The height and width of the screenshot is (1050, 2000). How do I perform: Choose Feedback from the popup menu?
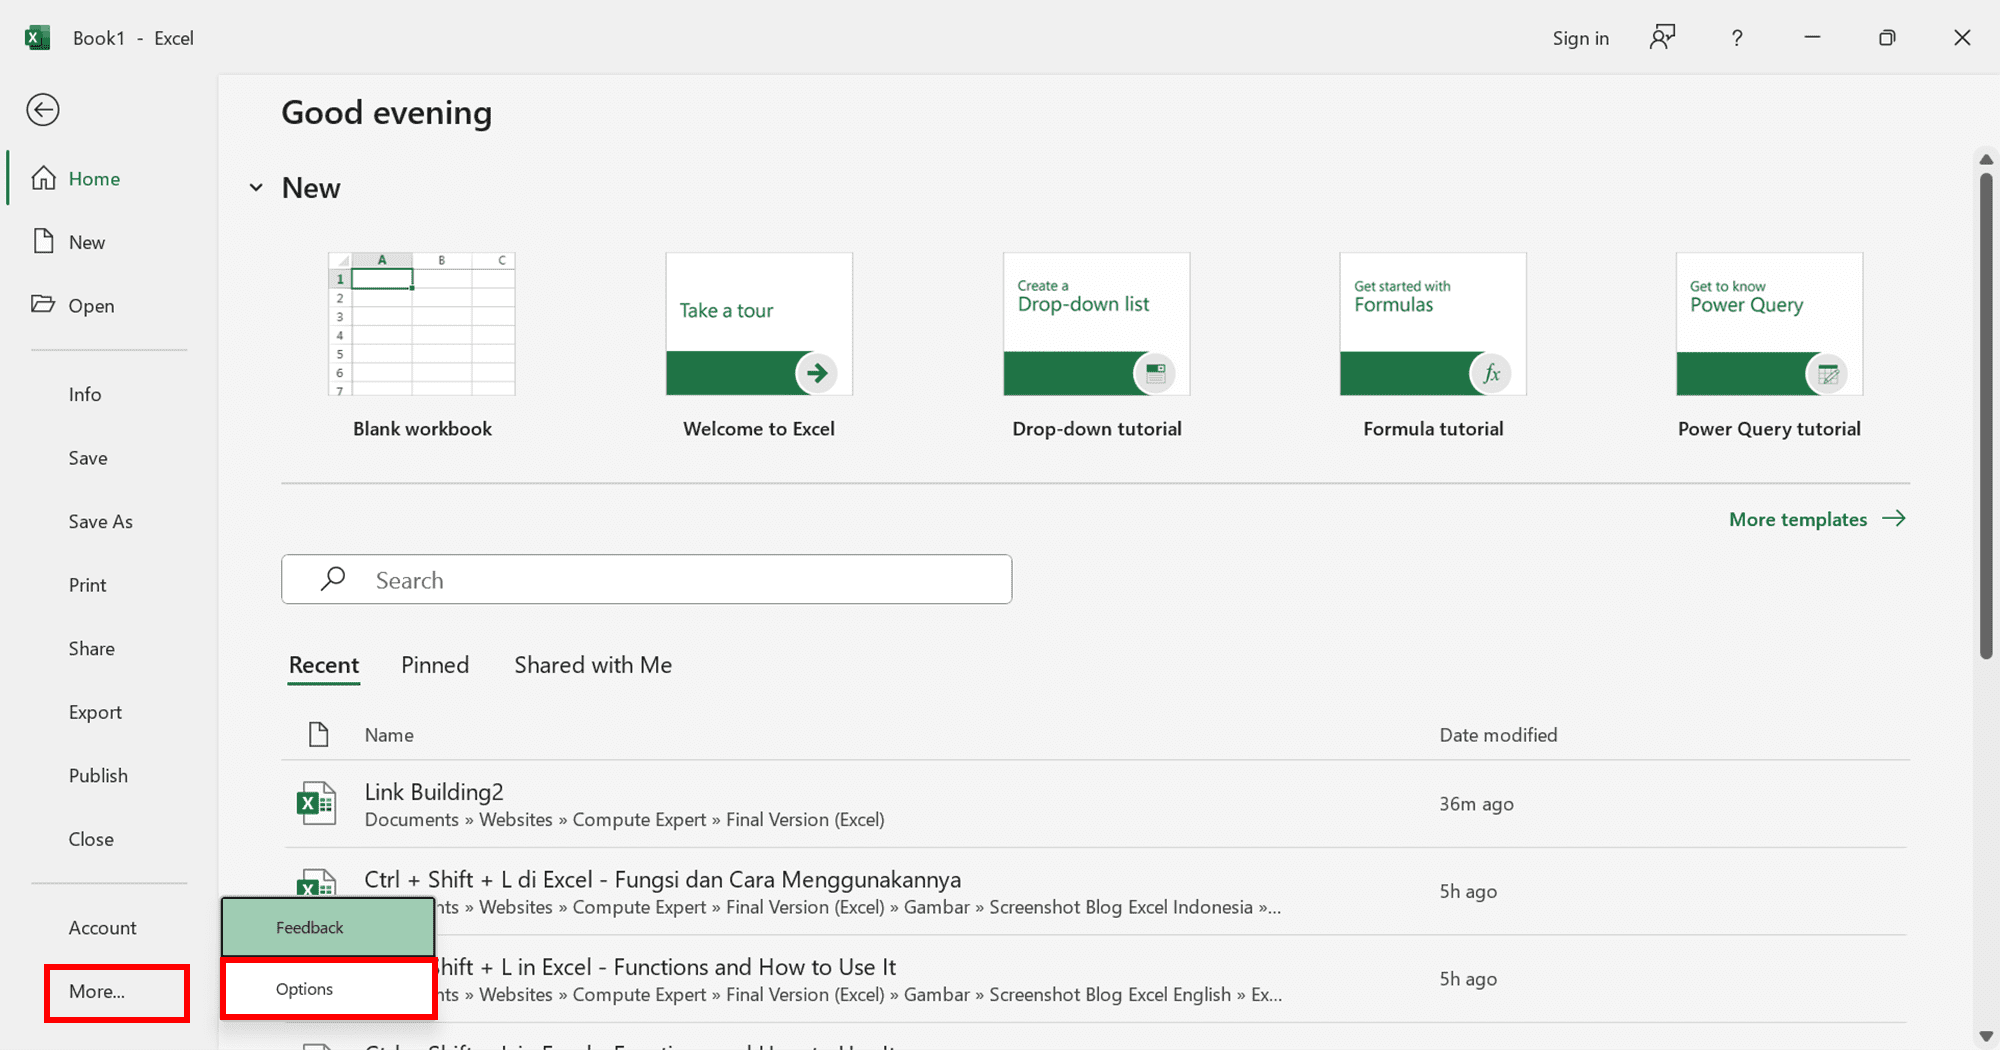(328, 927)
